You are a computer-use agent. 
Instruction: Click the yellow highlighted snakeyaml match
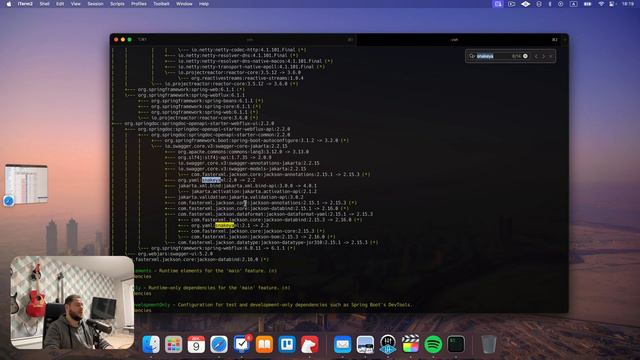click(224, 225)
